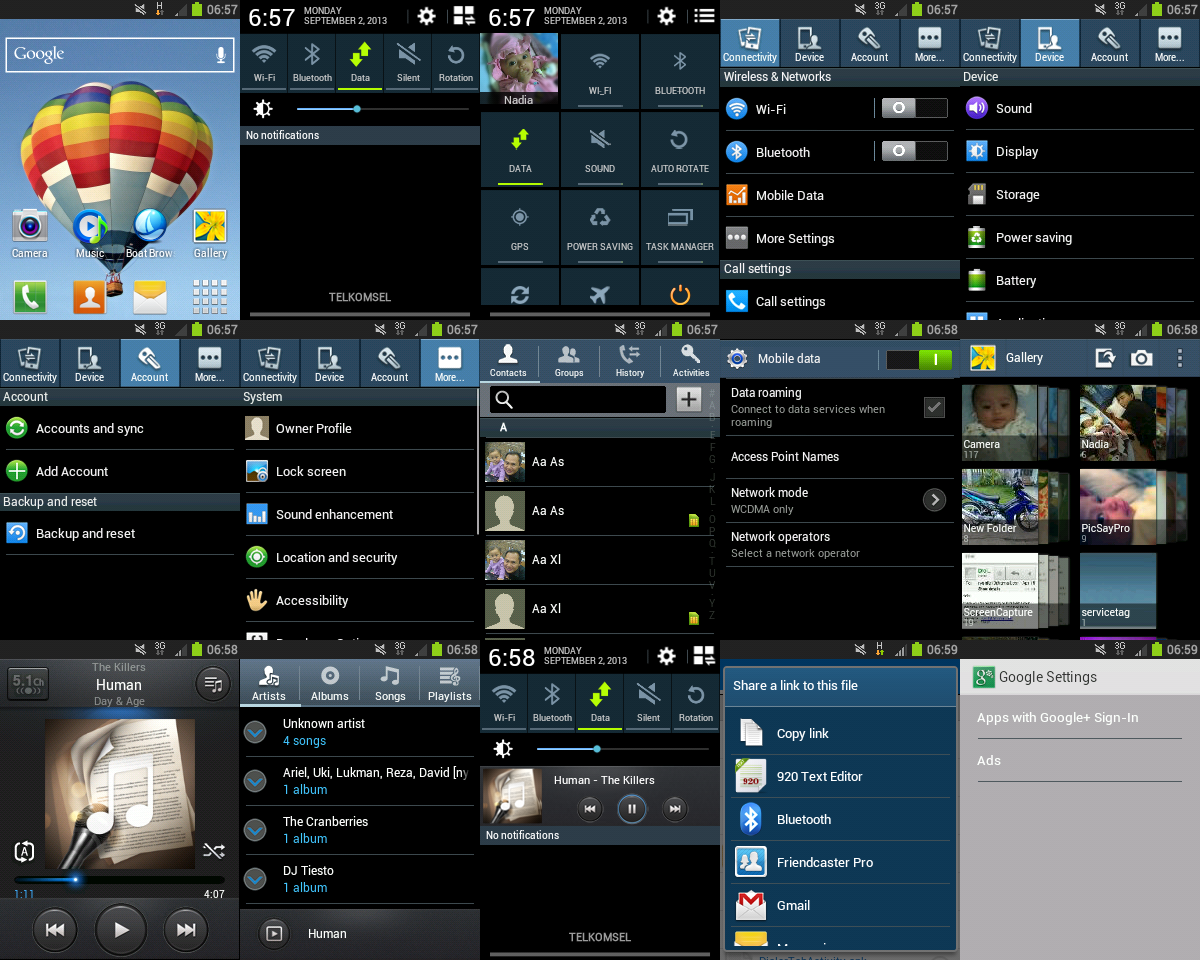Open Ads in Google Settings
1200x960 pixels.
tap(1080, 761)
